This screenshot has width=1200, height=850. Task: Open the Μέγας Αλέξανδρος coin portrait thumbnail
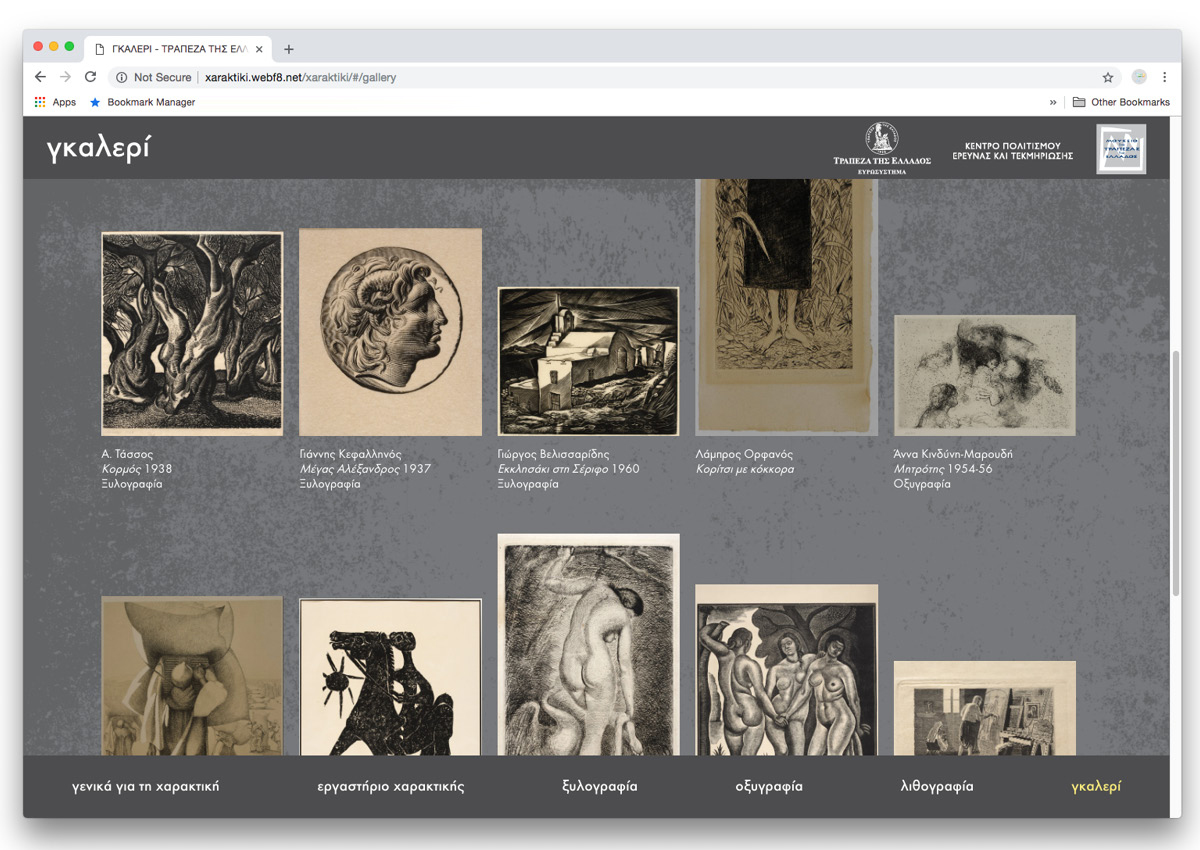[x=390, y=332]
